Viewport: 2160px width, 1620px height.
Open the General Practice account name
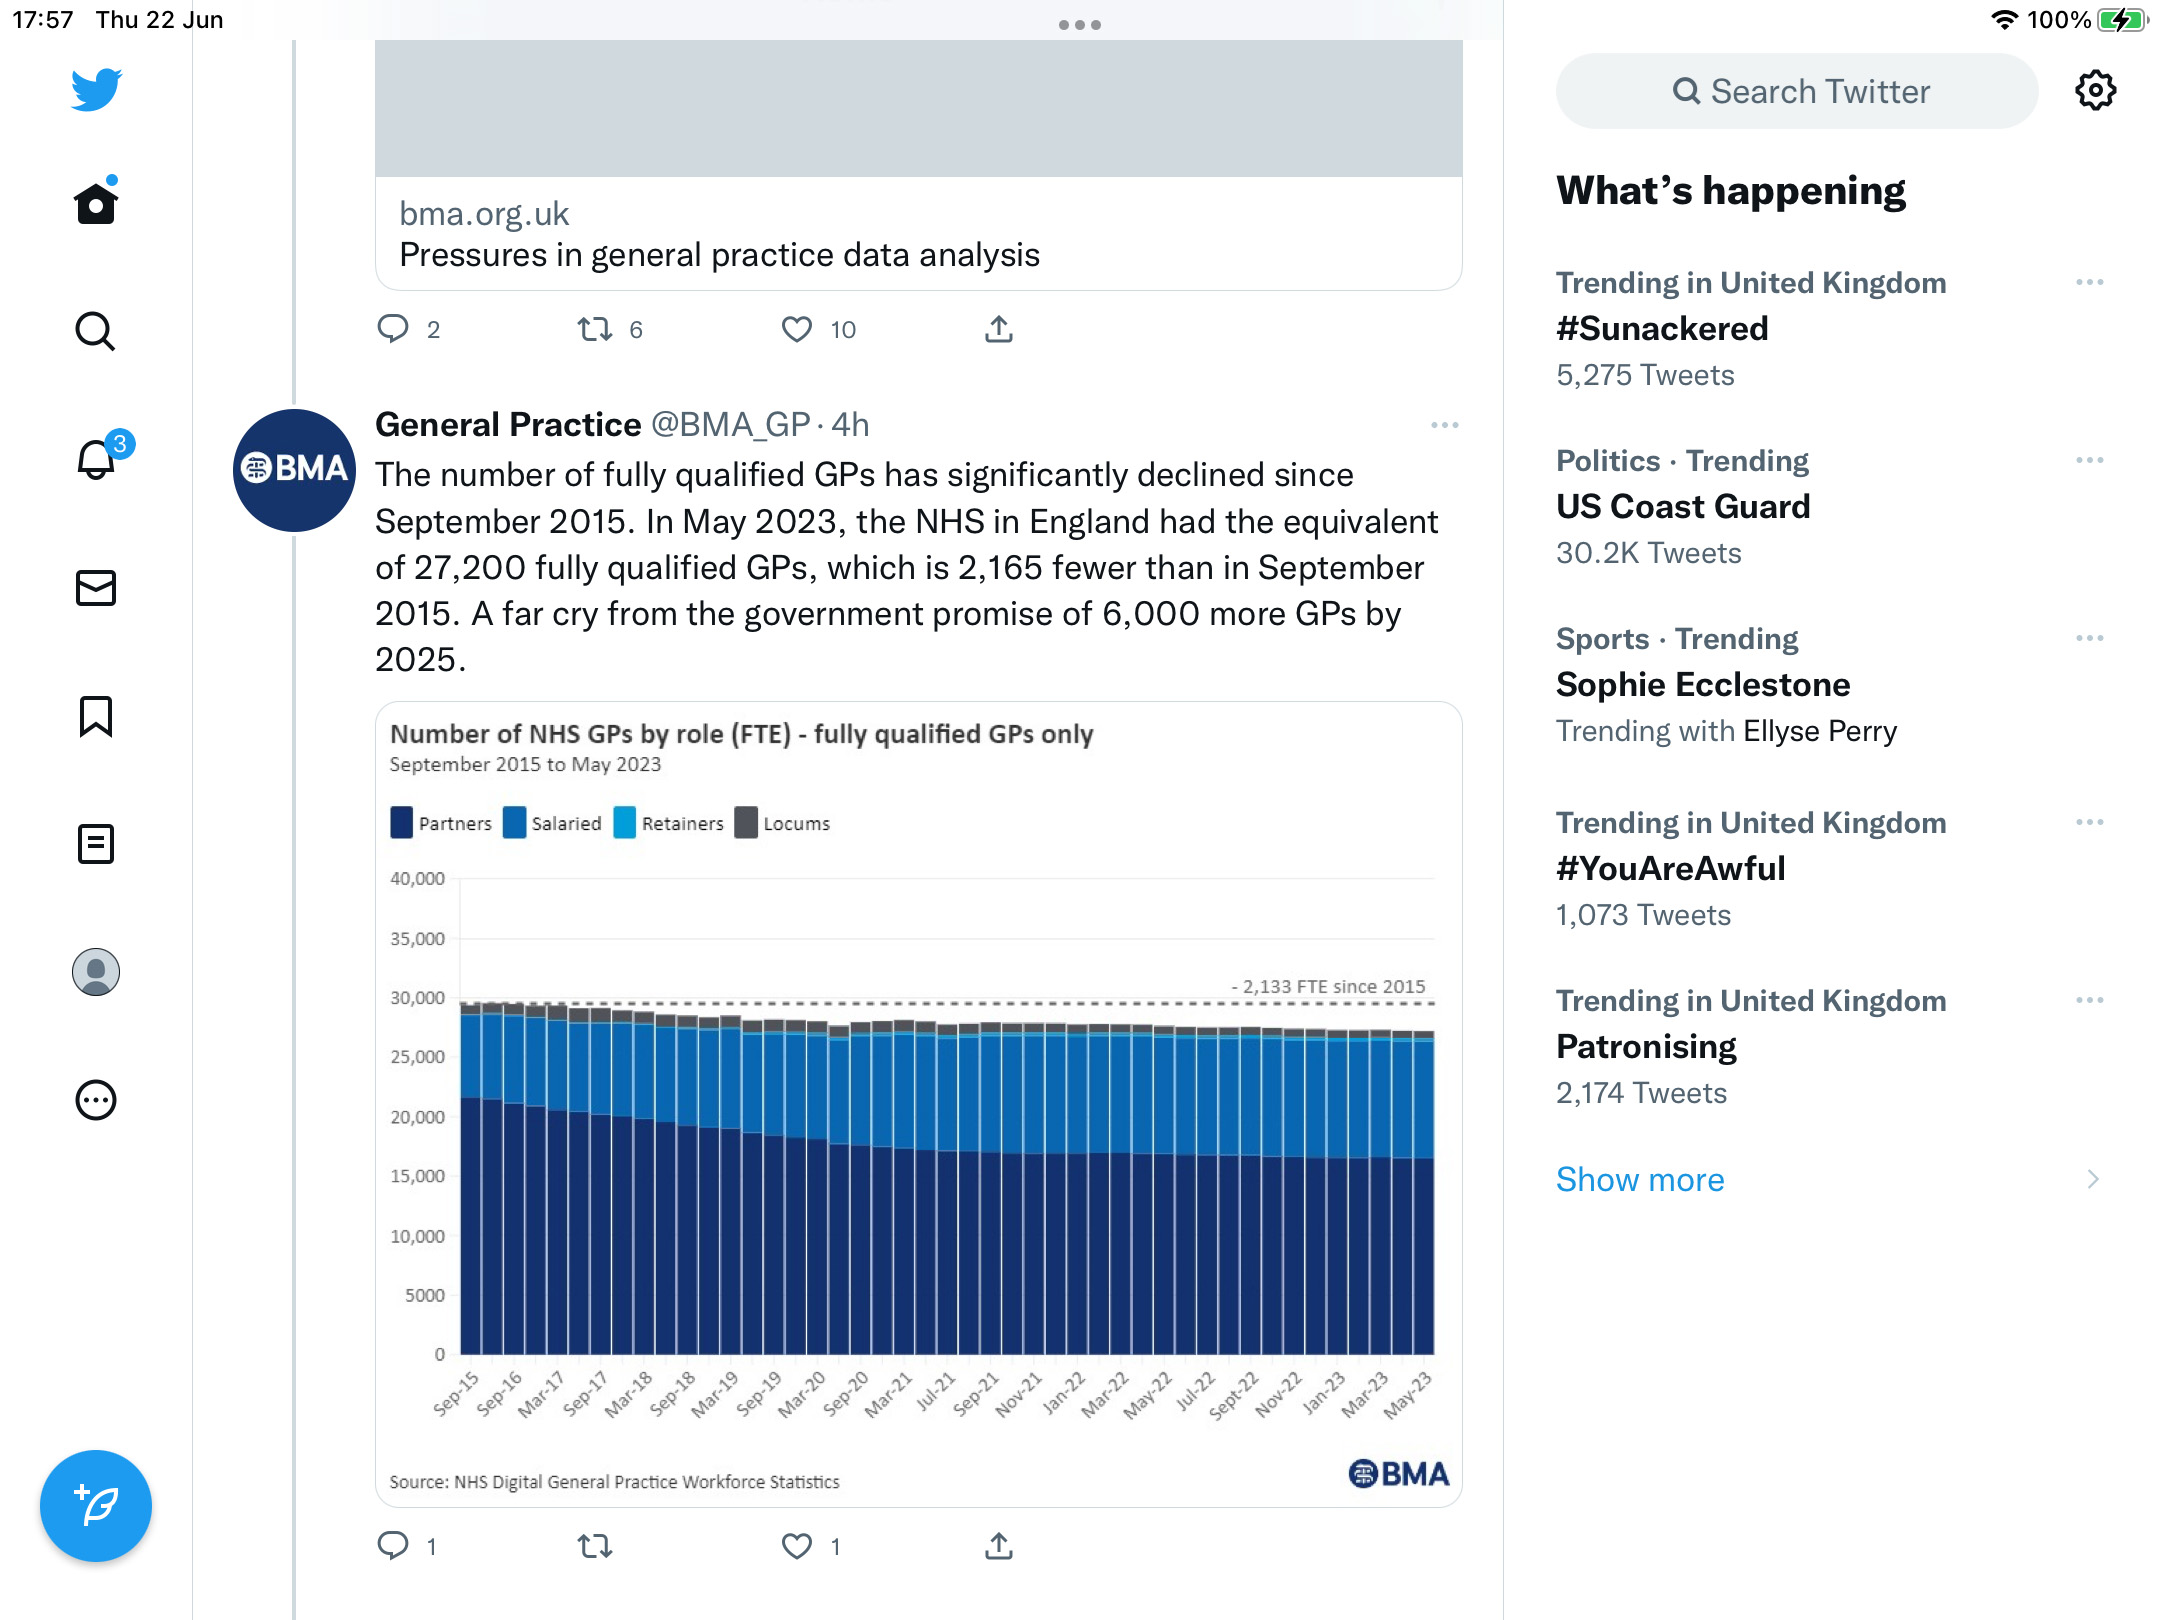508,425
